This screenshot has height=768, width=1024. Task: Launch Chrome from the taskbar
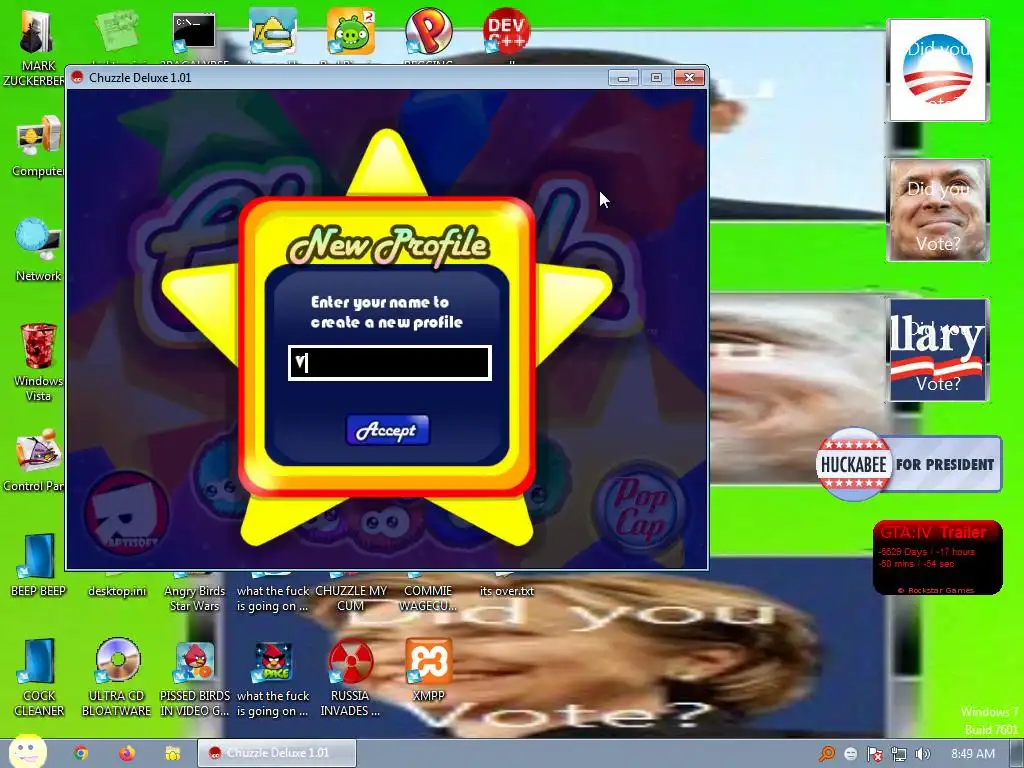81,754
